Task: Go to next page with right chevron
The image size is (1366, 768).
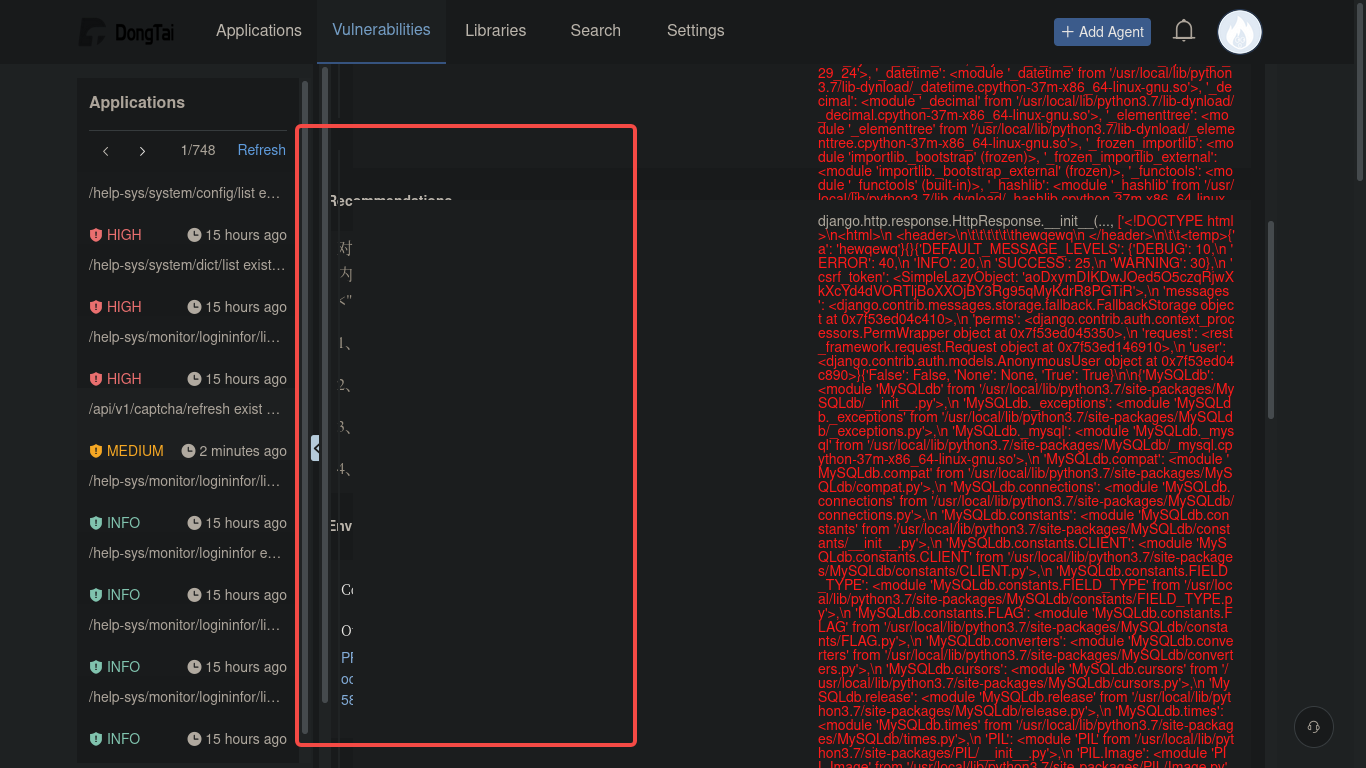Action: pos(142,150)
